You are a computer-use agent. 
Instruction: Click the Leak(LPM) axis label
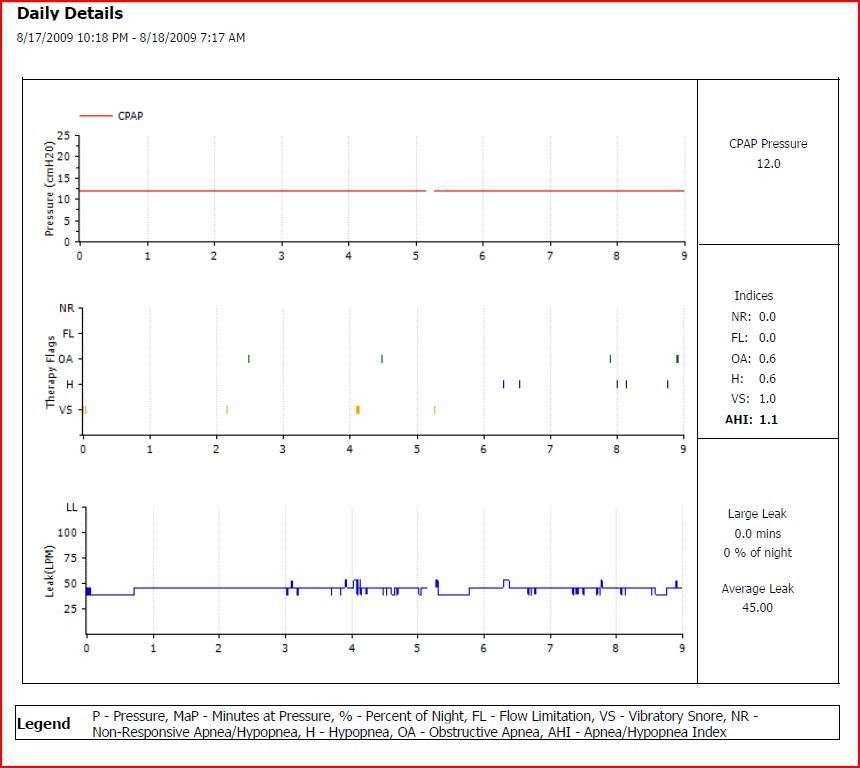(49, 572)
